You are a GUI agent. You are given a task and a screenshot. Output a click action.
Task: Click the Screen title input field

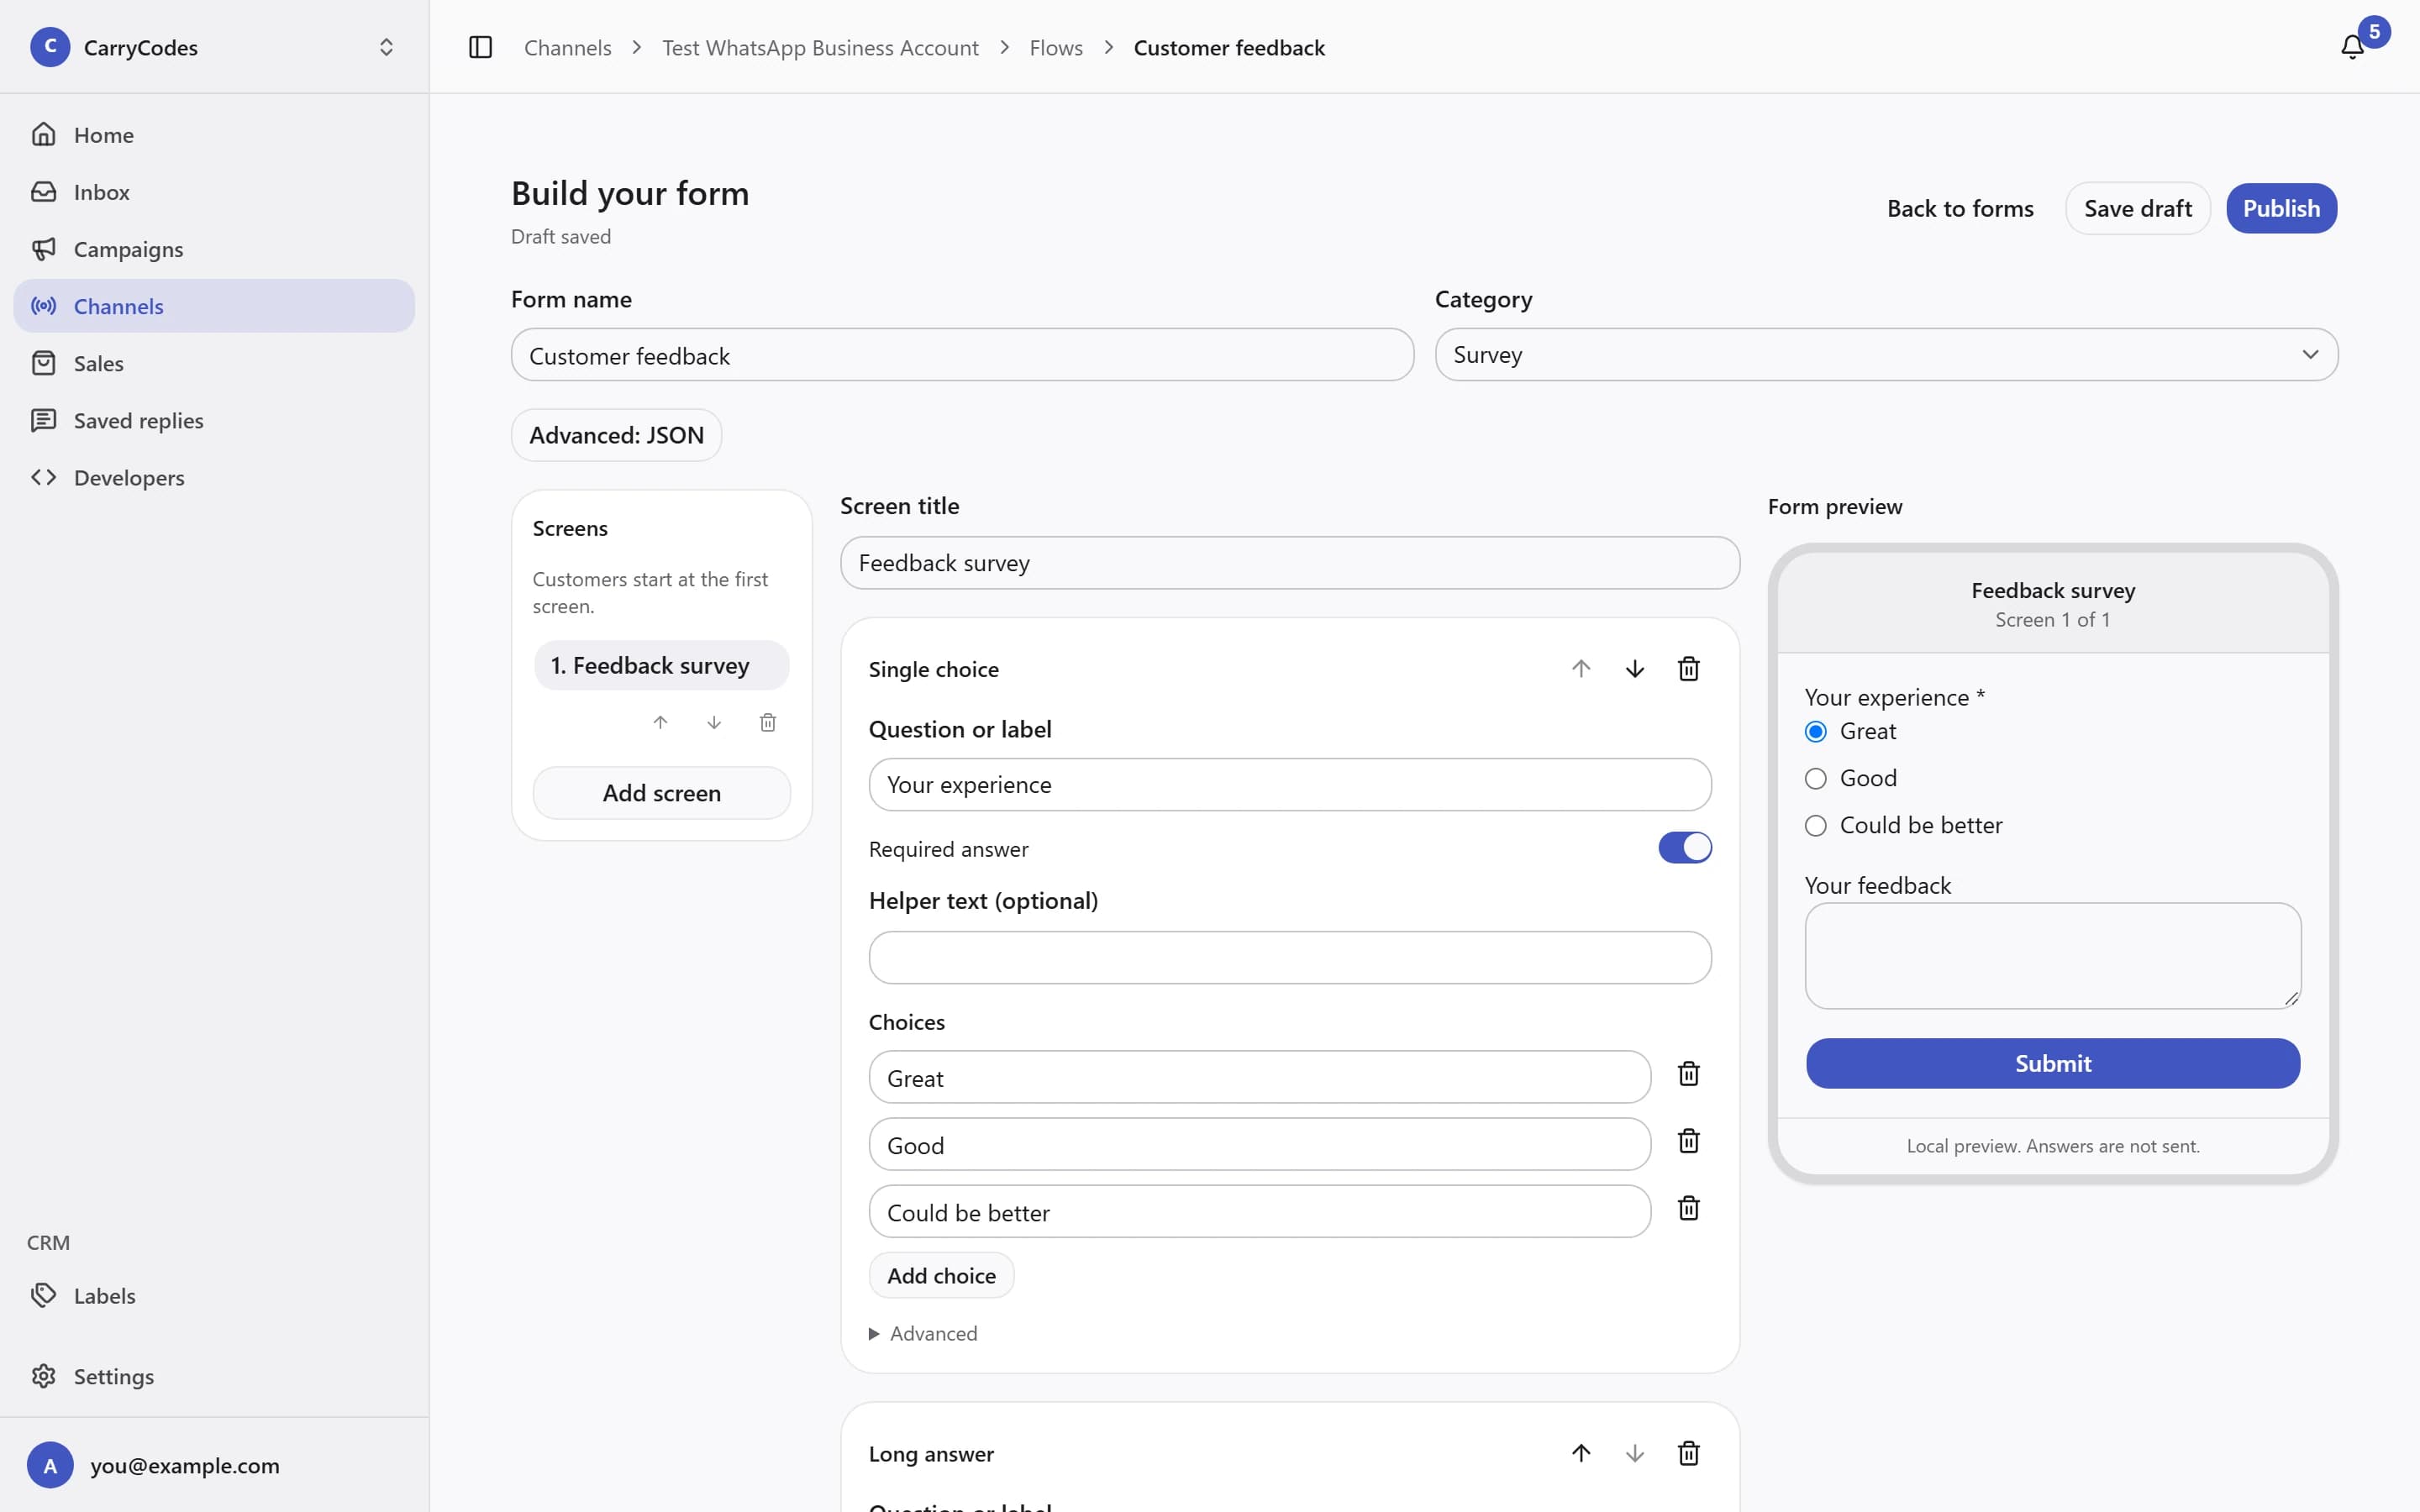(x=1289, y=563)
